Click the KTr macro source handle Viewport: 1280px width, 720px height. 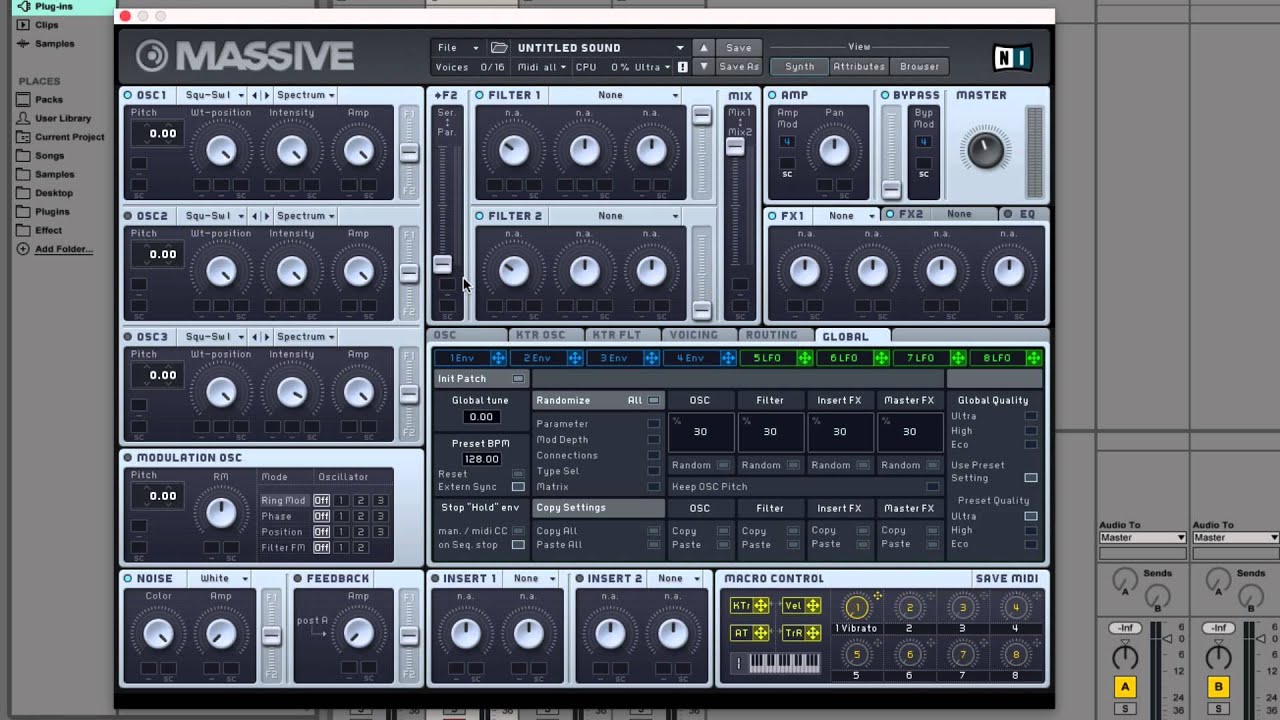pos(762,606)
